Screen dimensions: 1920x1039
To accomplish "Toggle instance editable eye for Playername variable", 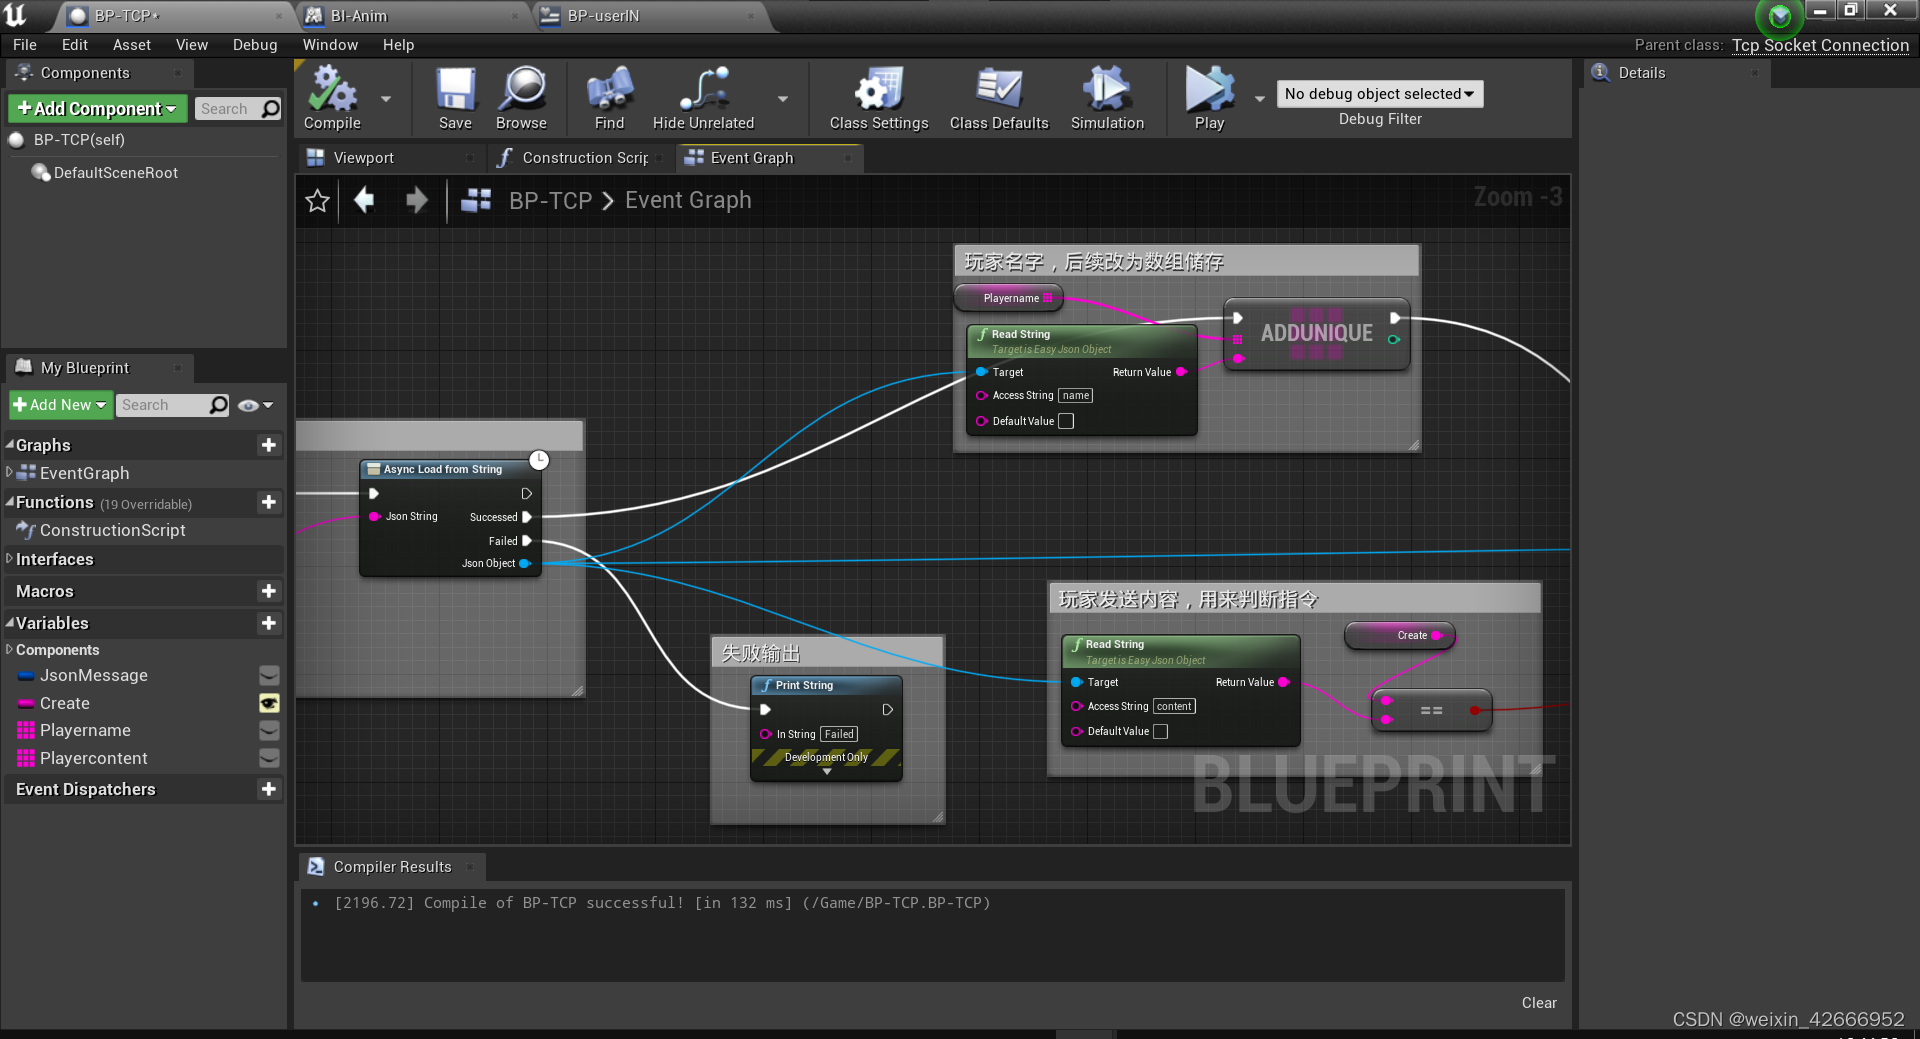I will tap(268, 730).
